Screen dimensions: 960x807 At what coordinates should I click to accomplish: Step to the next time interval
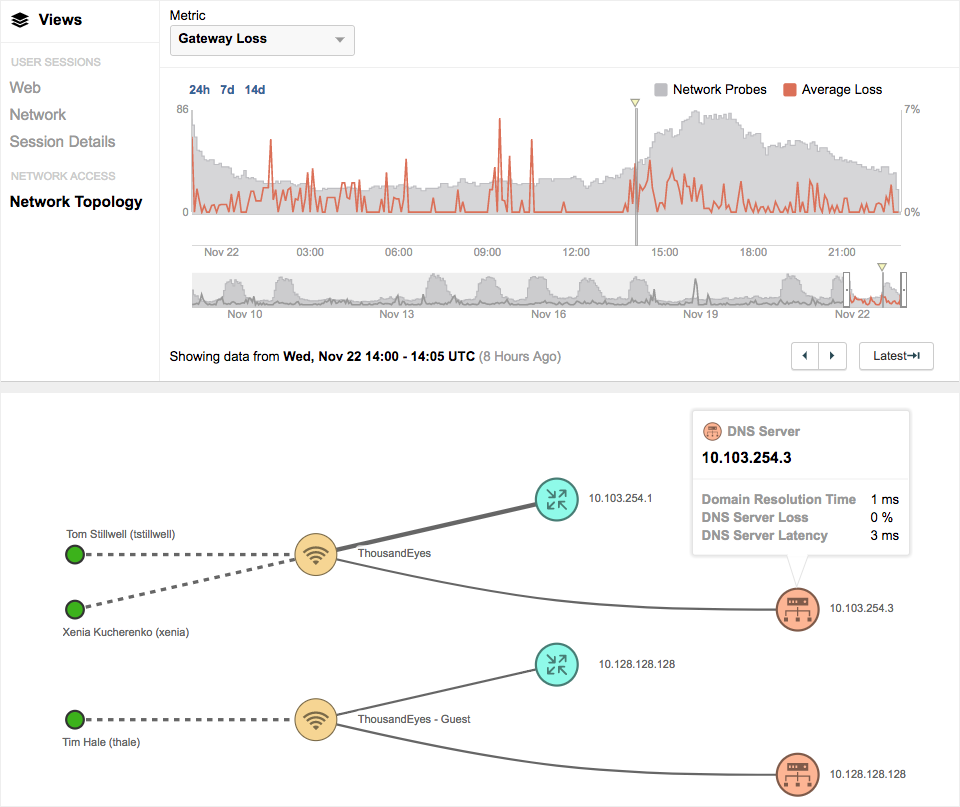[x=833, y=356]
